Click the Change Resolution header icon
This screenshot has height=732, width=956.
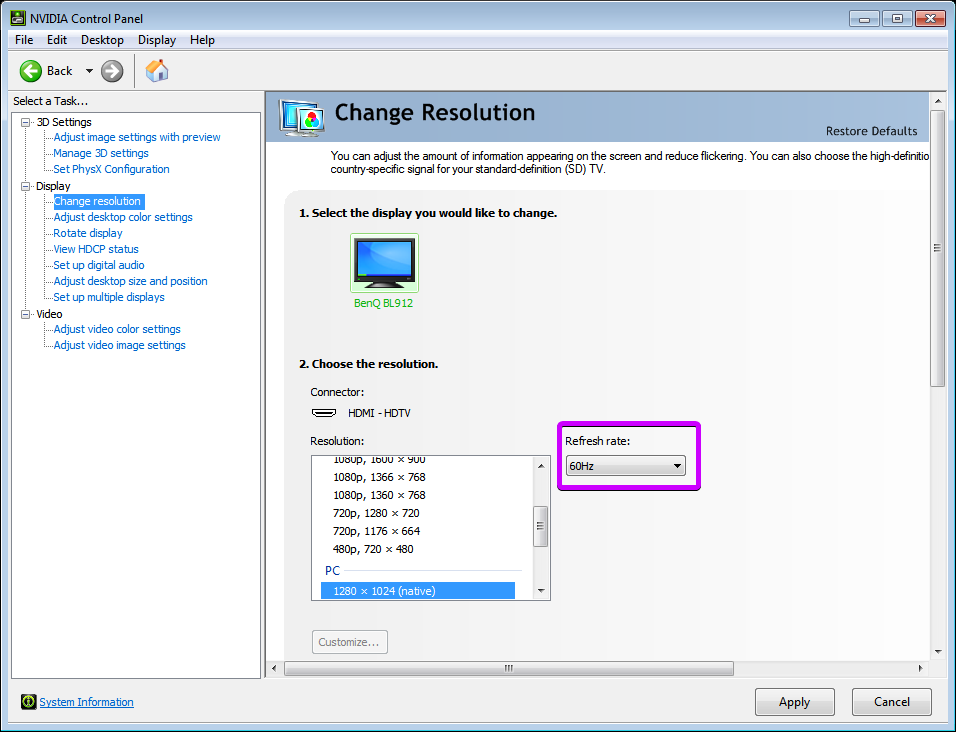pyautogui.click(x=301, y=117)
